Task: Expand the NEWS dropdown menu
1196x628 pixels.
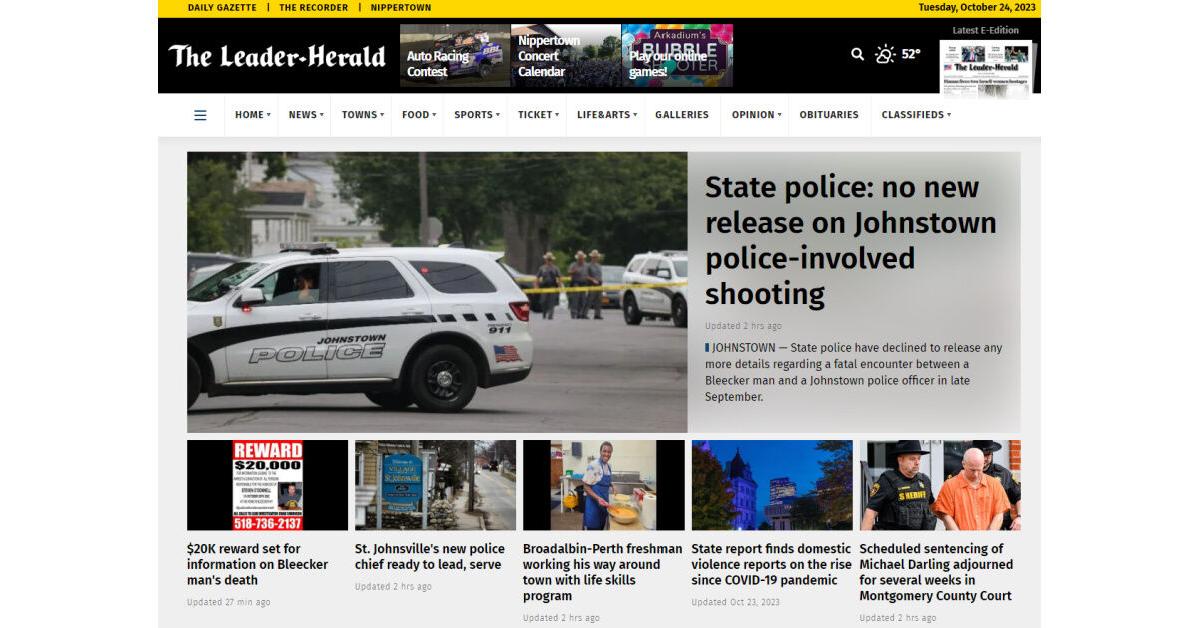Action: (x=303, y=114)
